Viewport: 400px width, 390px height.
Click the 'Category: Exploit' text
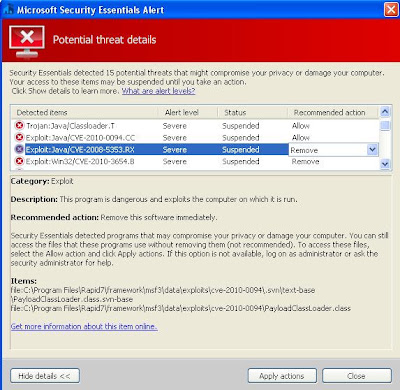pyautogui.click(x=42, y=181)
